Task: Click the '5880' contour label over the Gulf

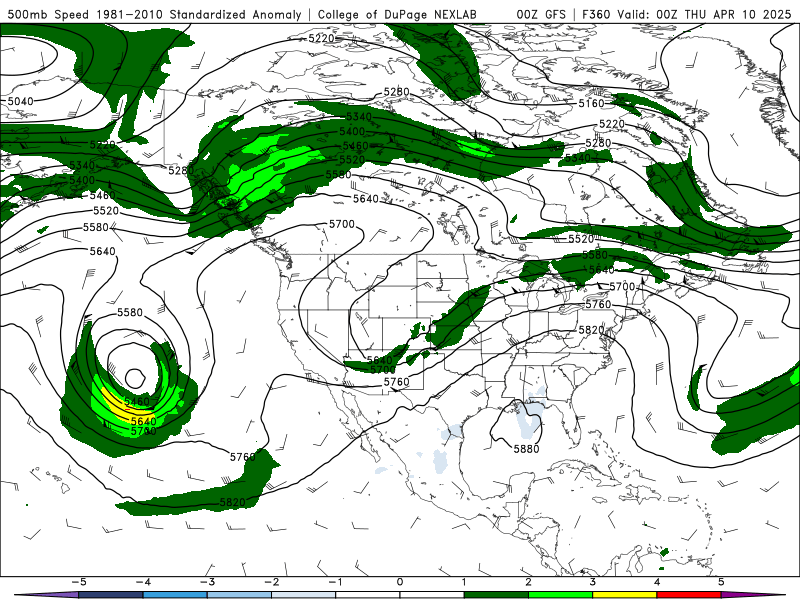Action: (x=526, y=449)
